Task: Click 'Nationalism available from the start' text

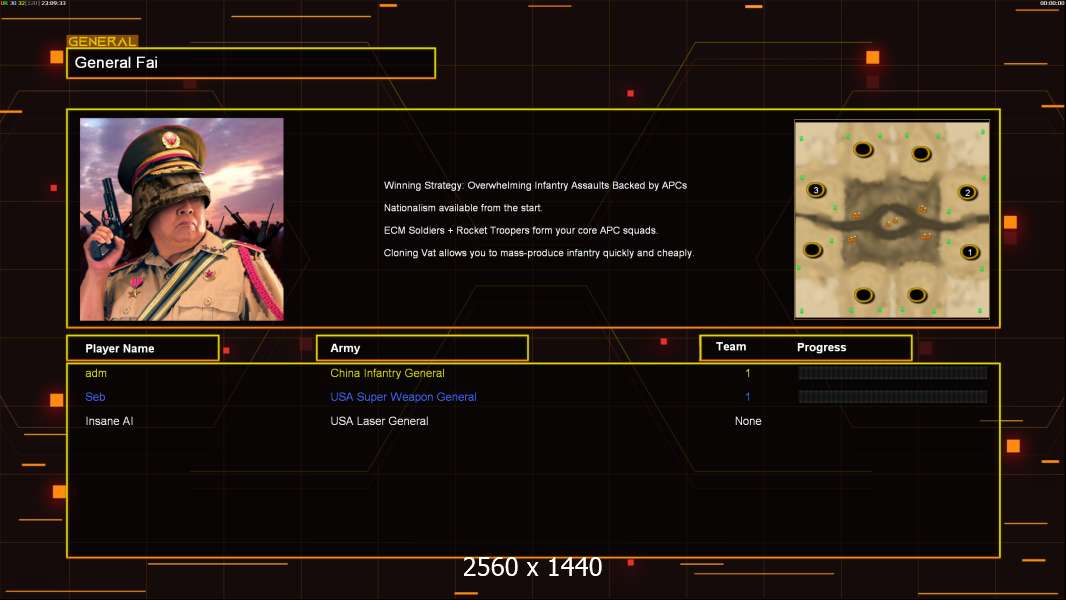Action: pos(462,207)
